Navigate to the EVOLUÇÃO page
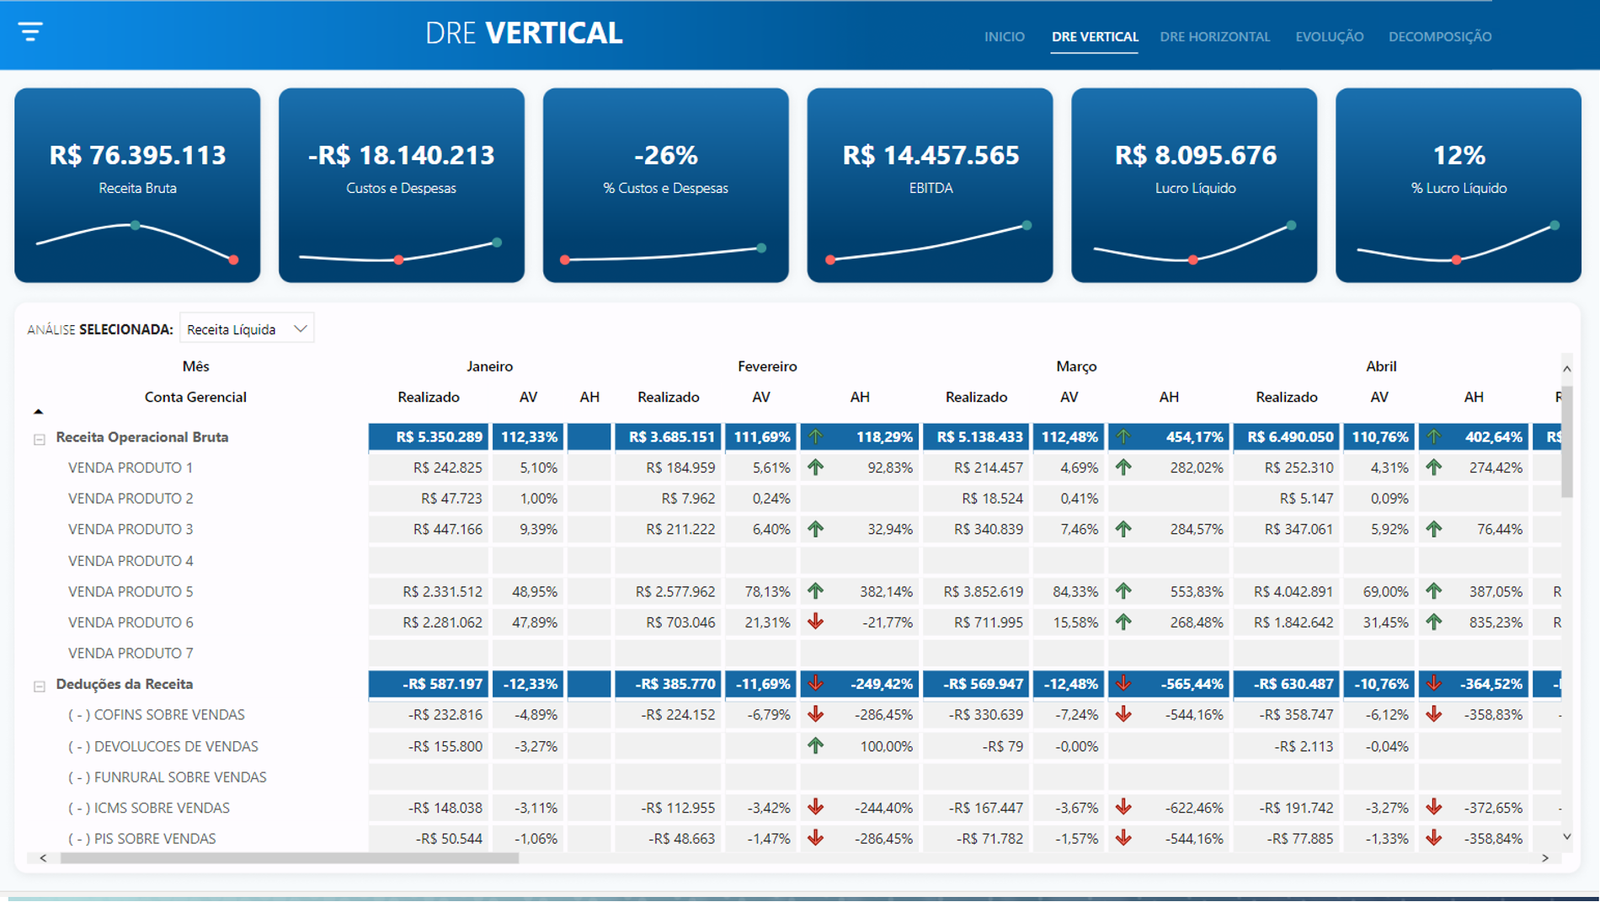1600x908 pixels. coord(1330,36)
